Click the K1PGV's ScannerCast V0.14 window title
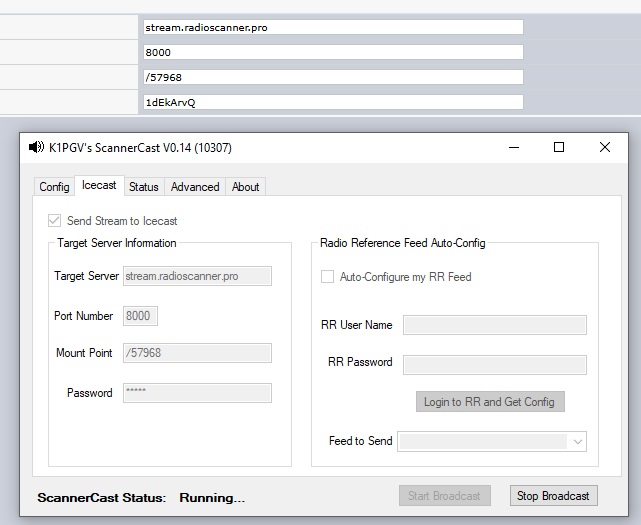Viewport: 641px width, 525px height. (140, 148)
